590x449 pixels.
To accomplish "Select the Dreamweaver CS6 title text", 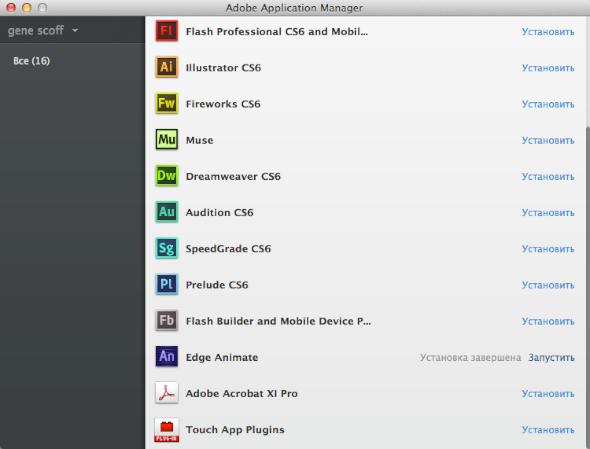I will 233,177.
